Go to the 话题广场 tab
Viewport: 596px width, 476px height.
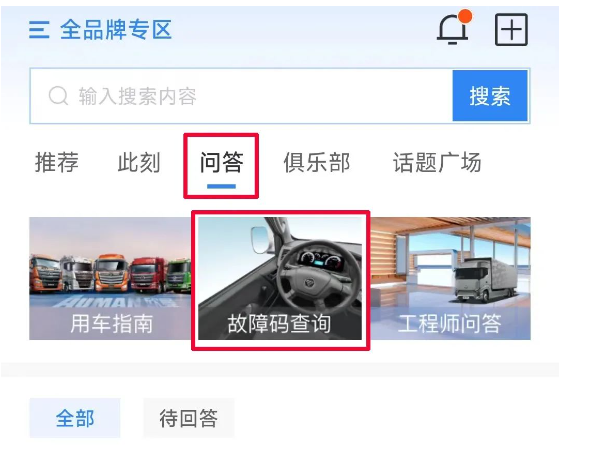pos(437,162)
